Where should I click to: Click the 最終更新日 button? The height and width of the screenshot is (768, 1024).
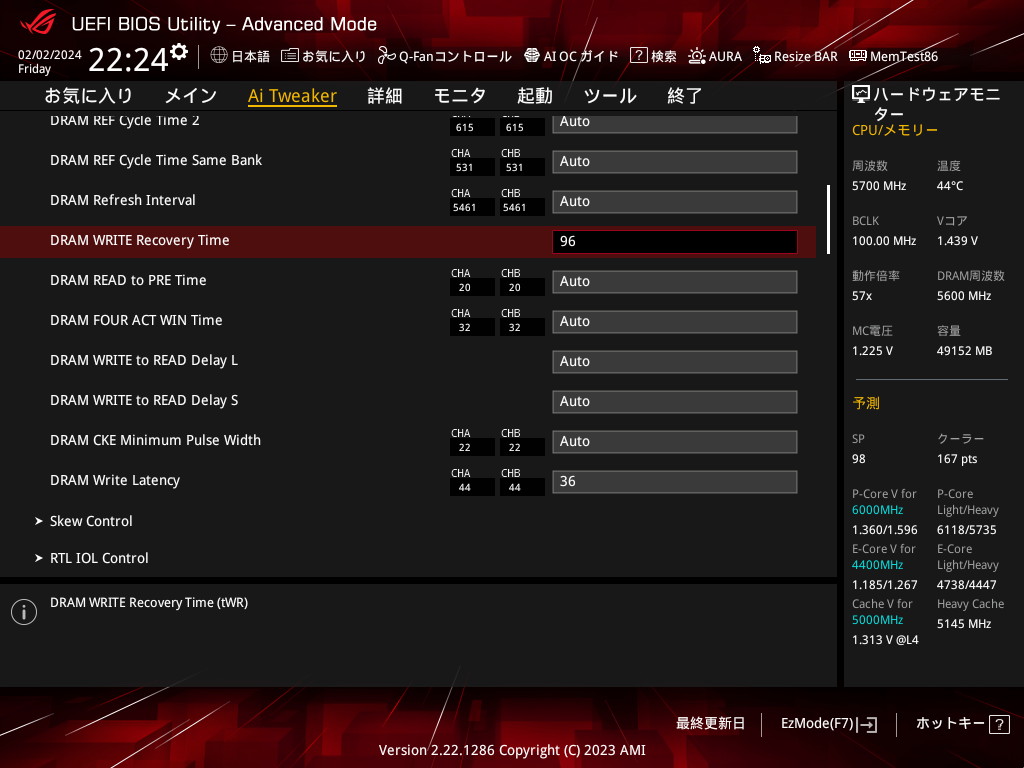coord(711,724)
